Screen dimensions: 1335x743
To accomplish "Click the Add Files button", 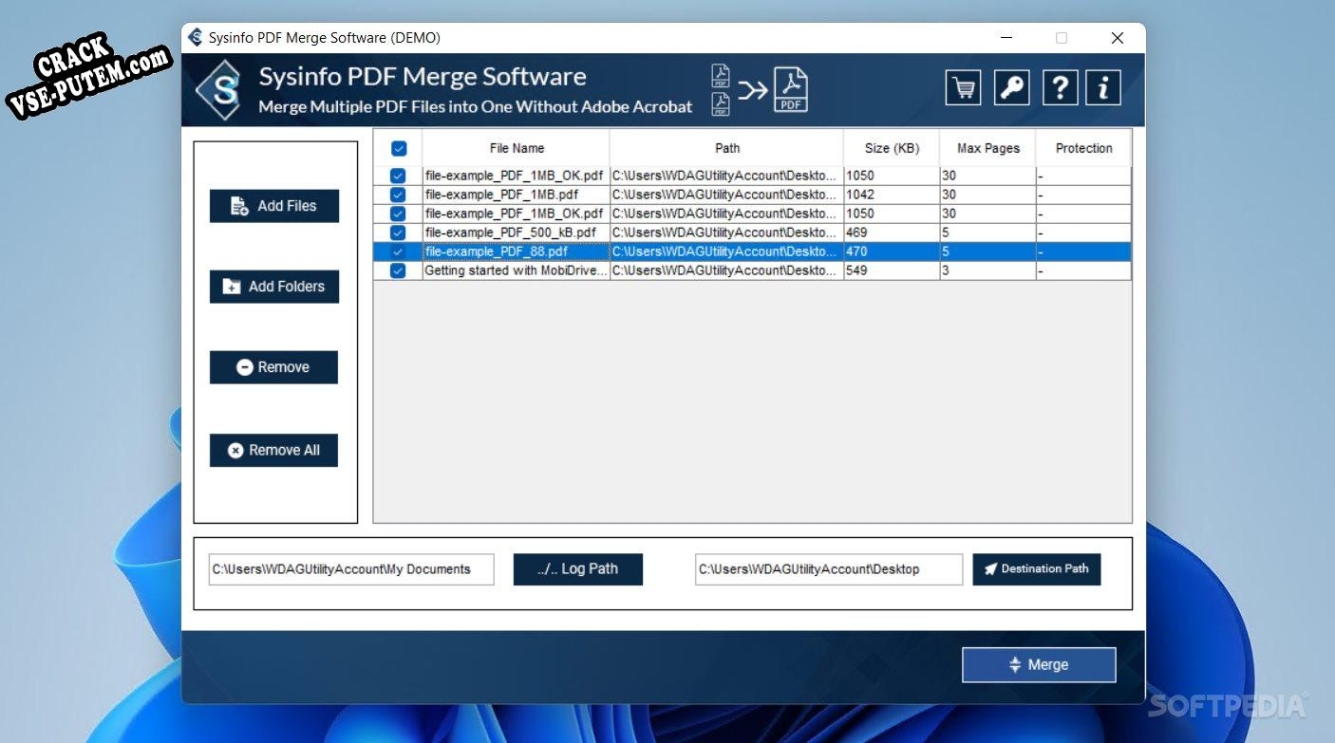I will pos(274,206).
